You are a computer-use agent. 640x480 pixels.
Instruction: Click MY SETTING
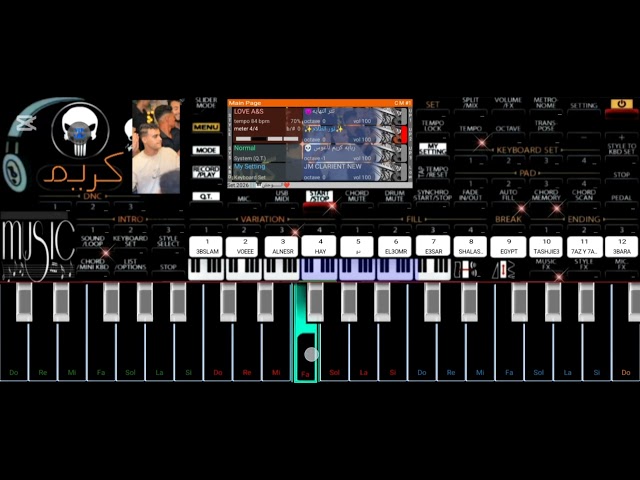coord(432,149)
